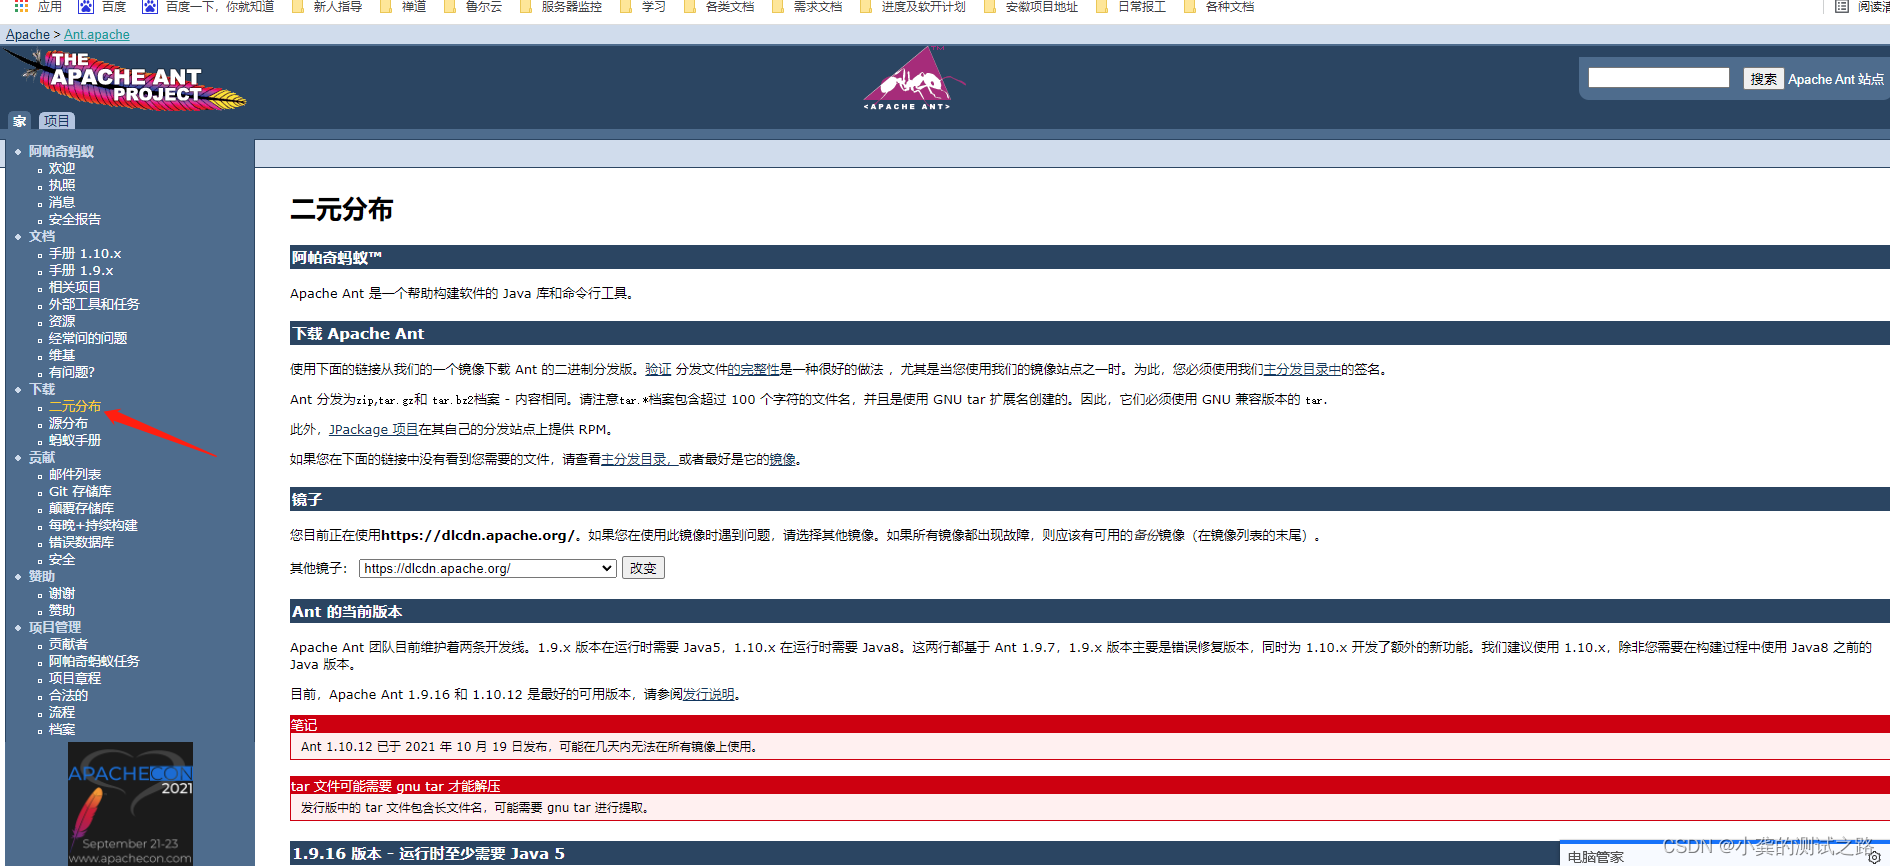Open 手册 1.9.x in sidebar
Viewport: 1890px width, 866px height.
click(81, 270)
